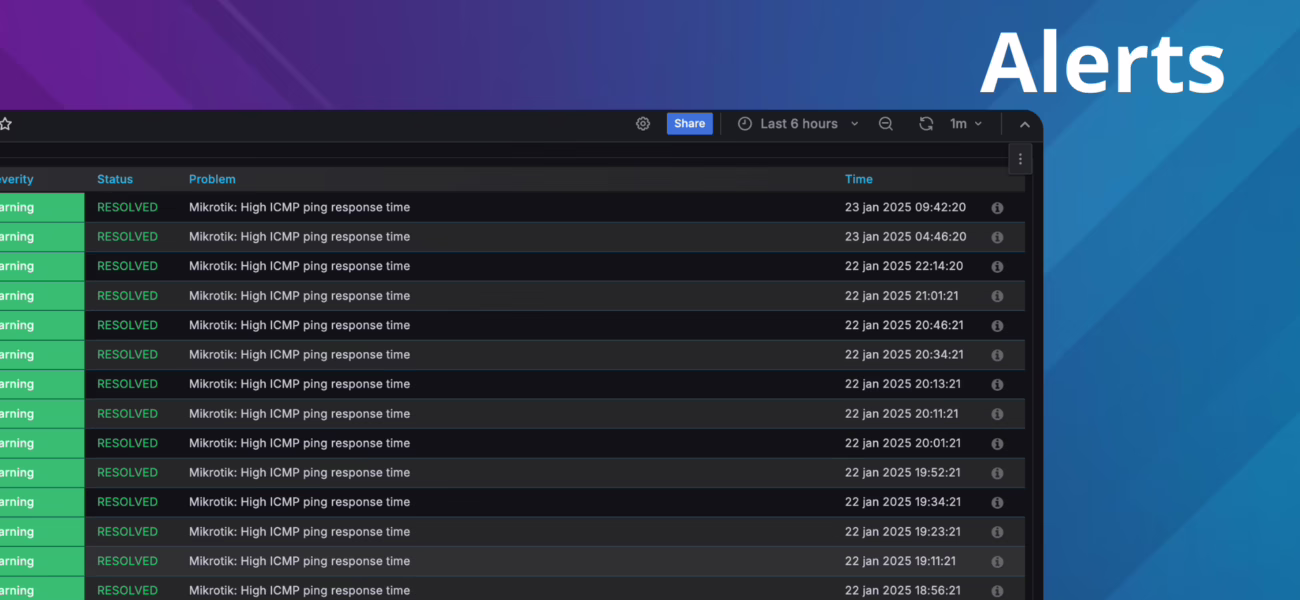Click info icon for 23 jan 04:46:20 alert

[x=997, y=238]
